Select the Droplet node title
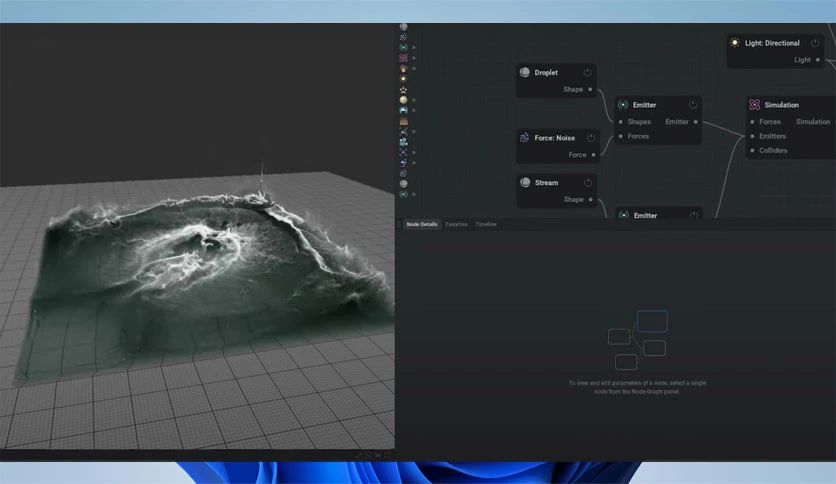Screen dimensions: 836x484 (546, 72)
